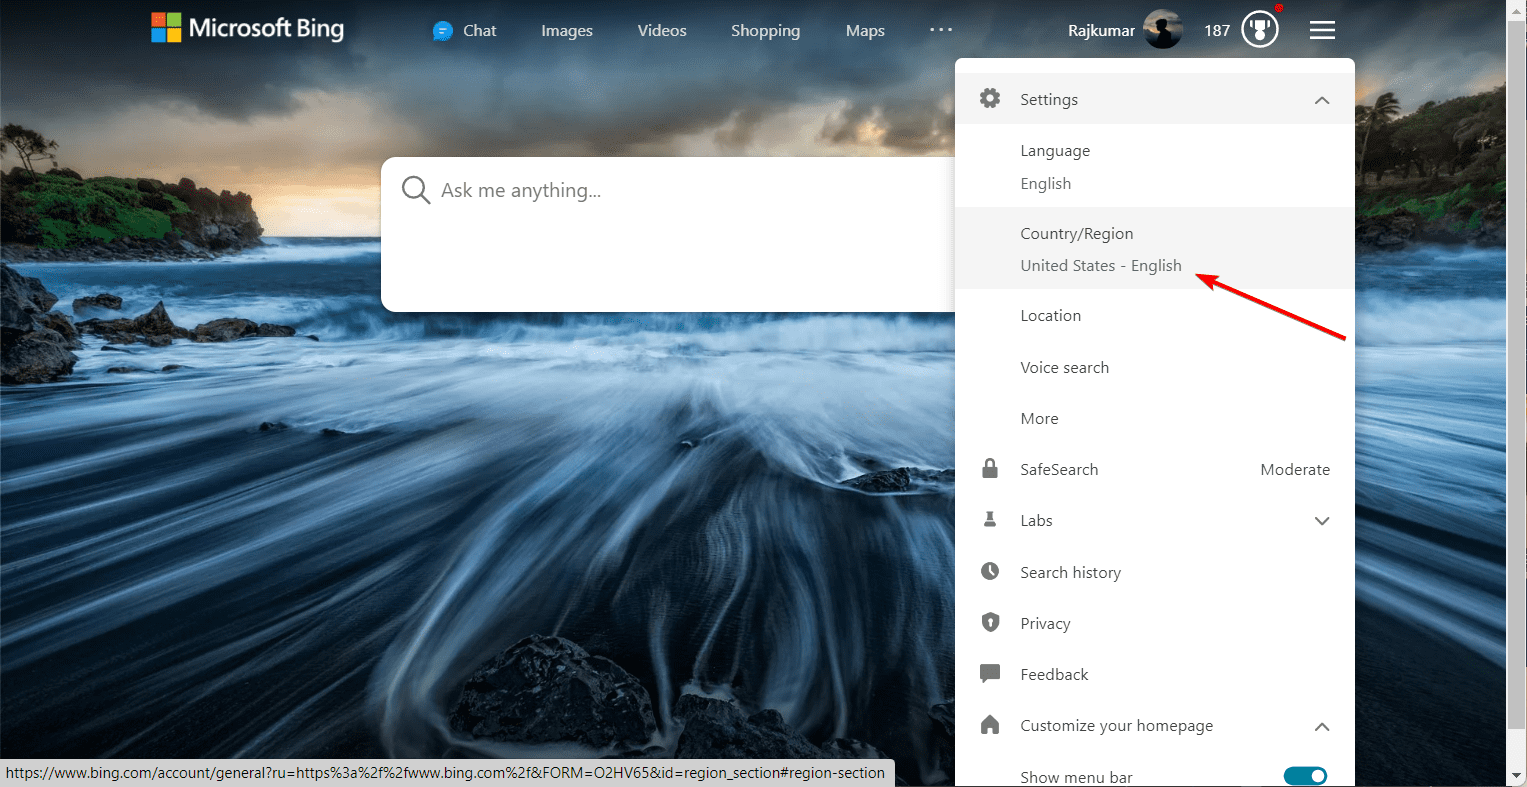Click the Search history clock icon
Viewport: 1527px width, 787px height.
pos(990,571)
